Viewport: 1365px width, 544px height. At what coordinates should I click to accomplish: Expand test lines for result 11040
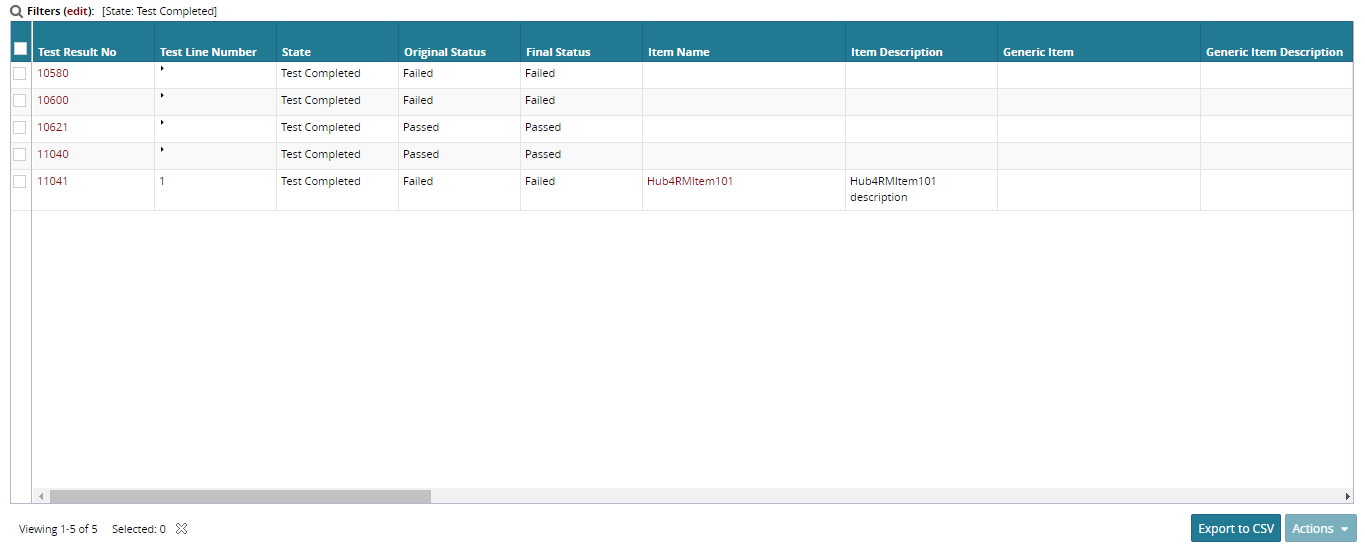pos(162,150)
